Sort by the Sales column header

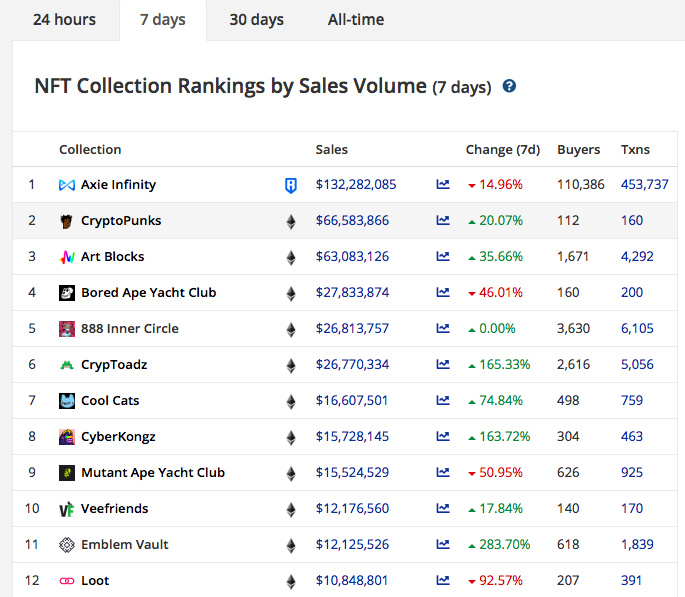coord(331,150)
